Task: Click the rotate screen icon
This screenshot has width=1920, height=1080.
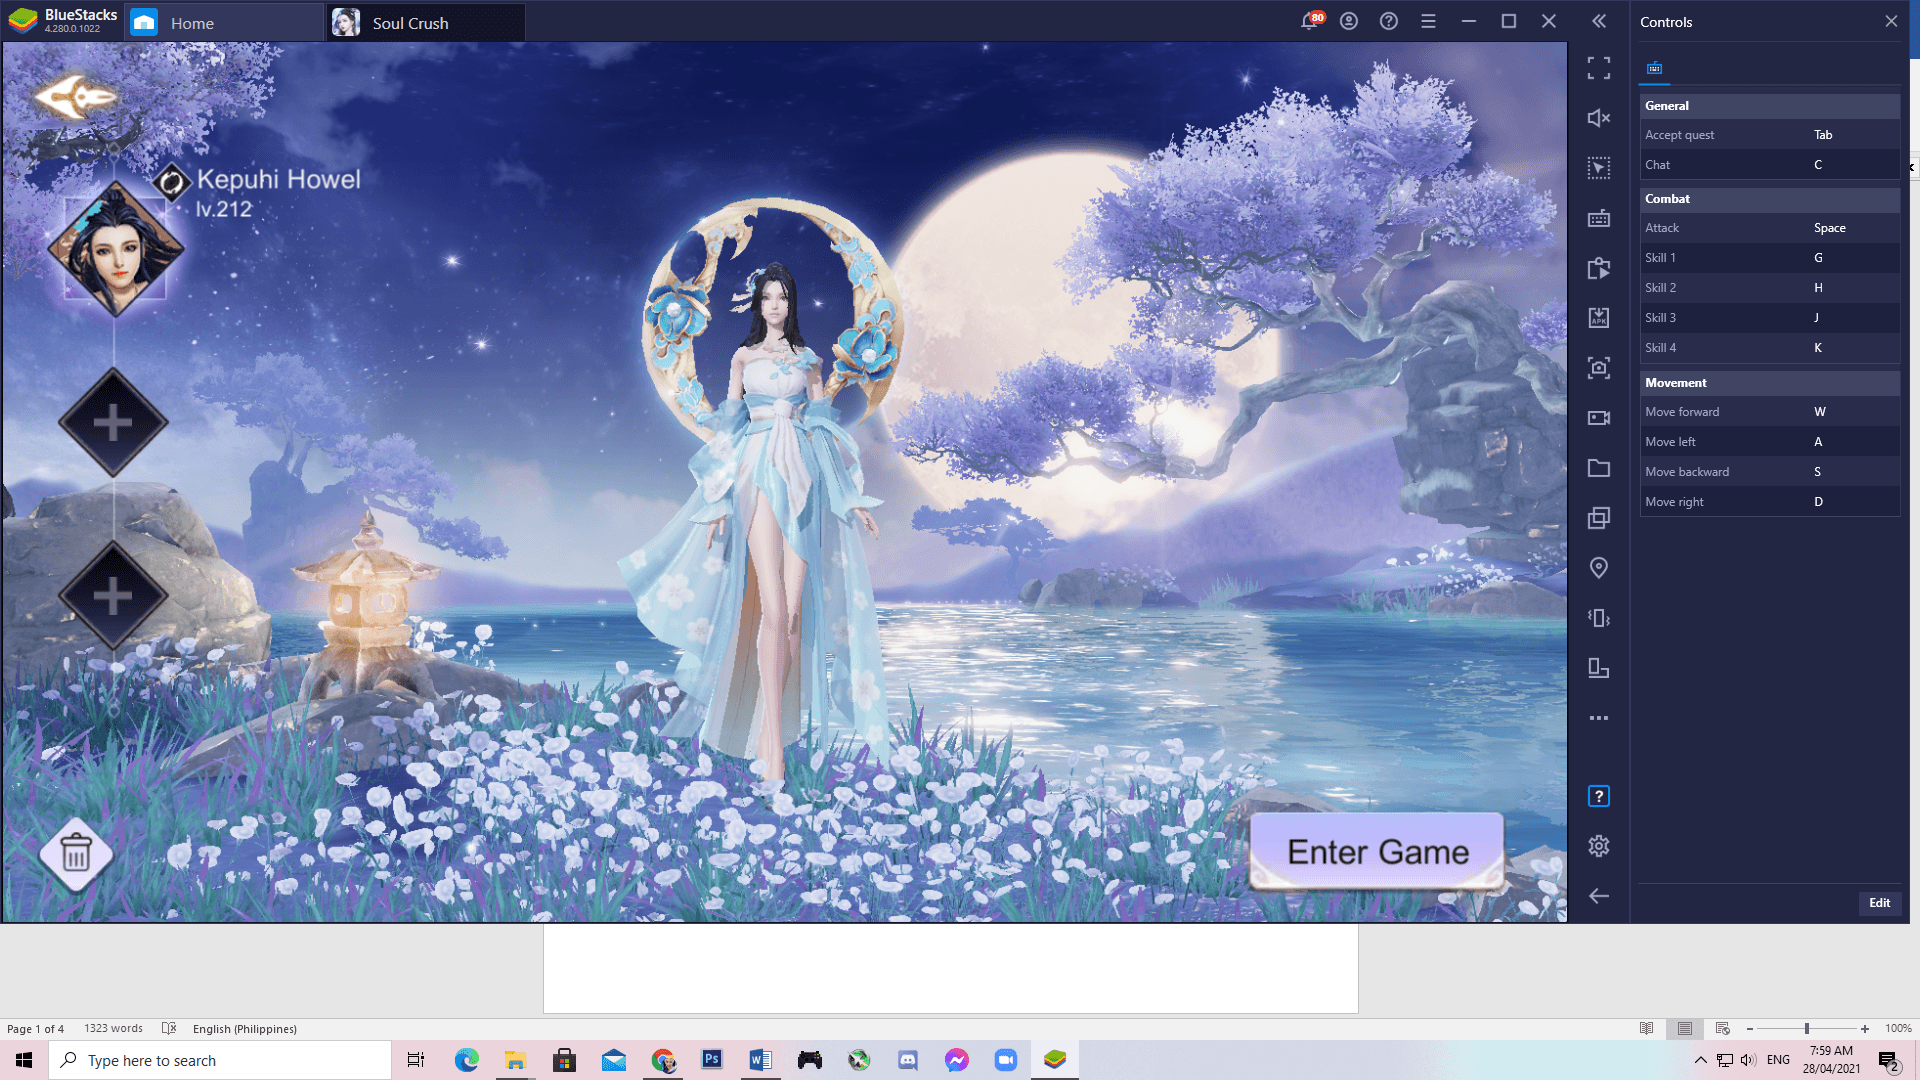Action: pos(1599,668)
